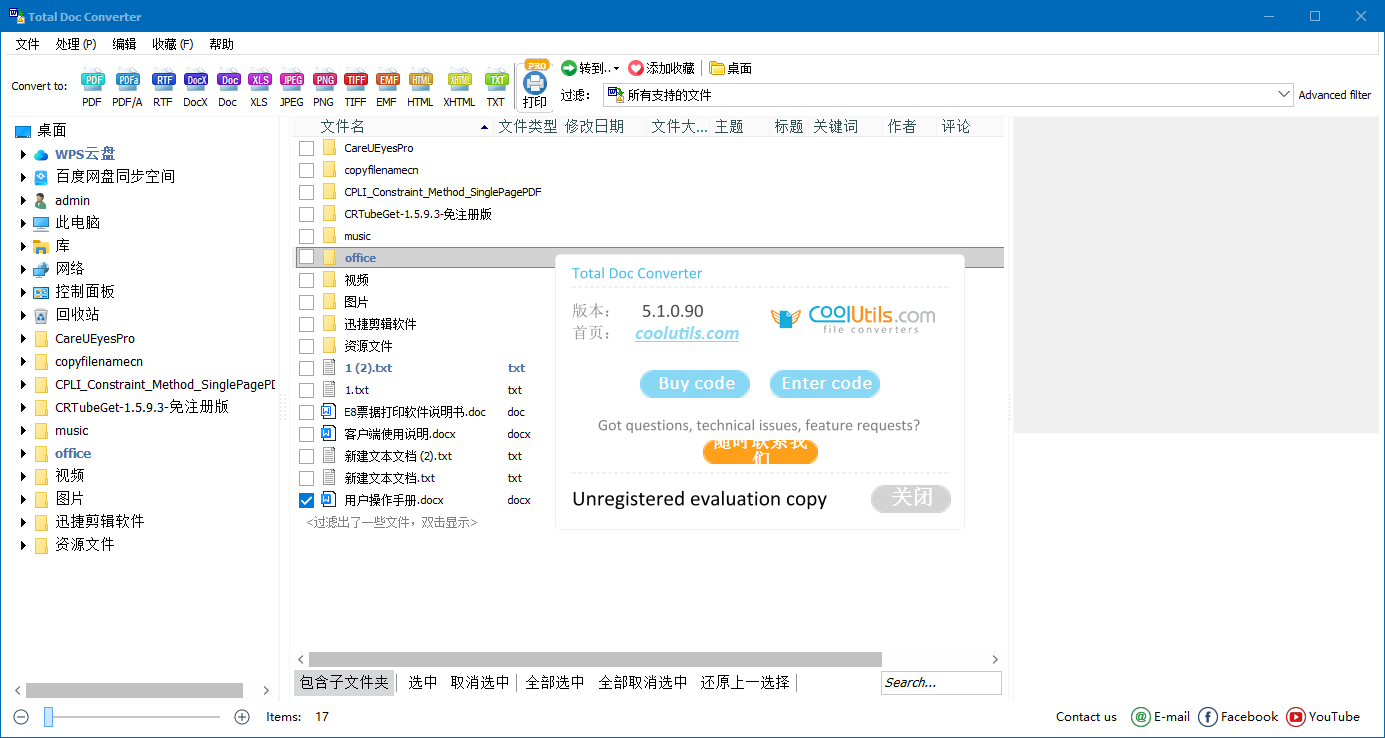This screenshot has height=738, width=1385.
Task: Adjust the zoom slider handle
Action: pyautogui.click(x=48, y=716)
